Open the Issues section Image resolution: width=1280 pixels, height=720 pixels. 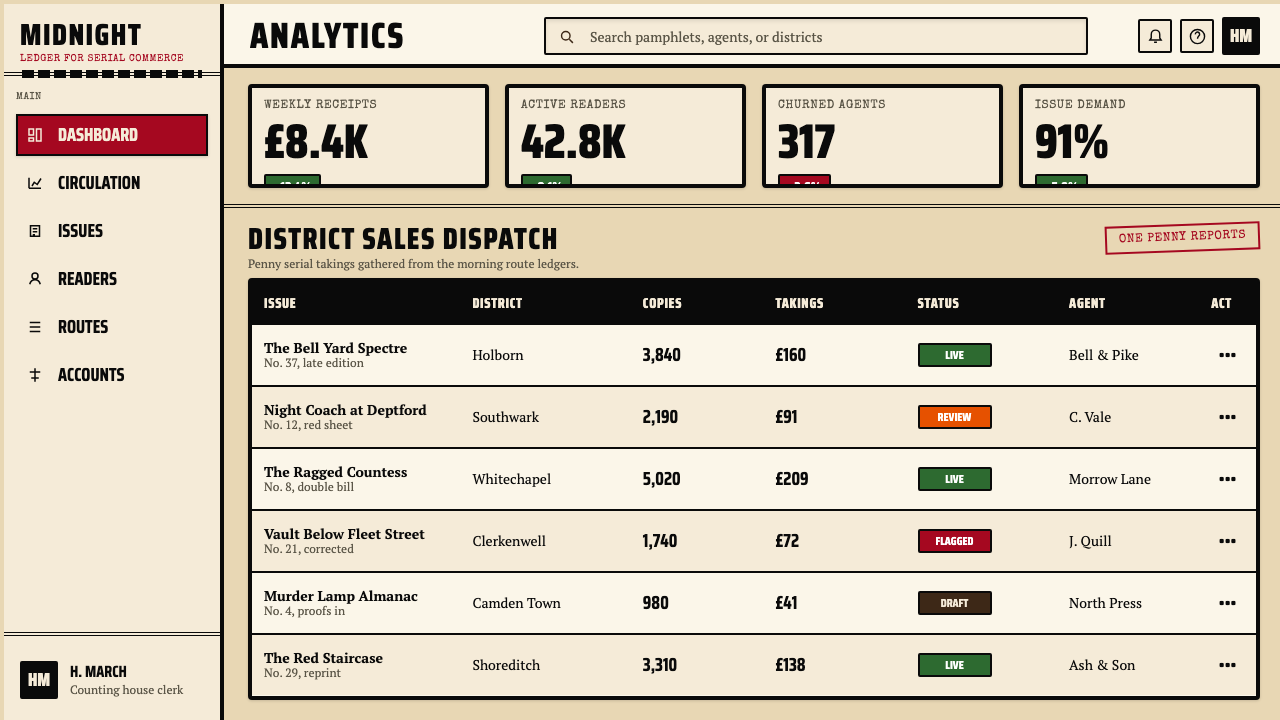(112, 231)
